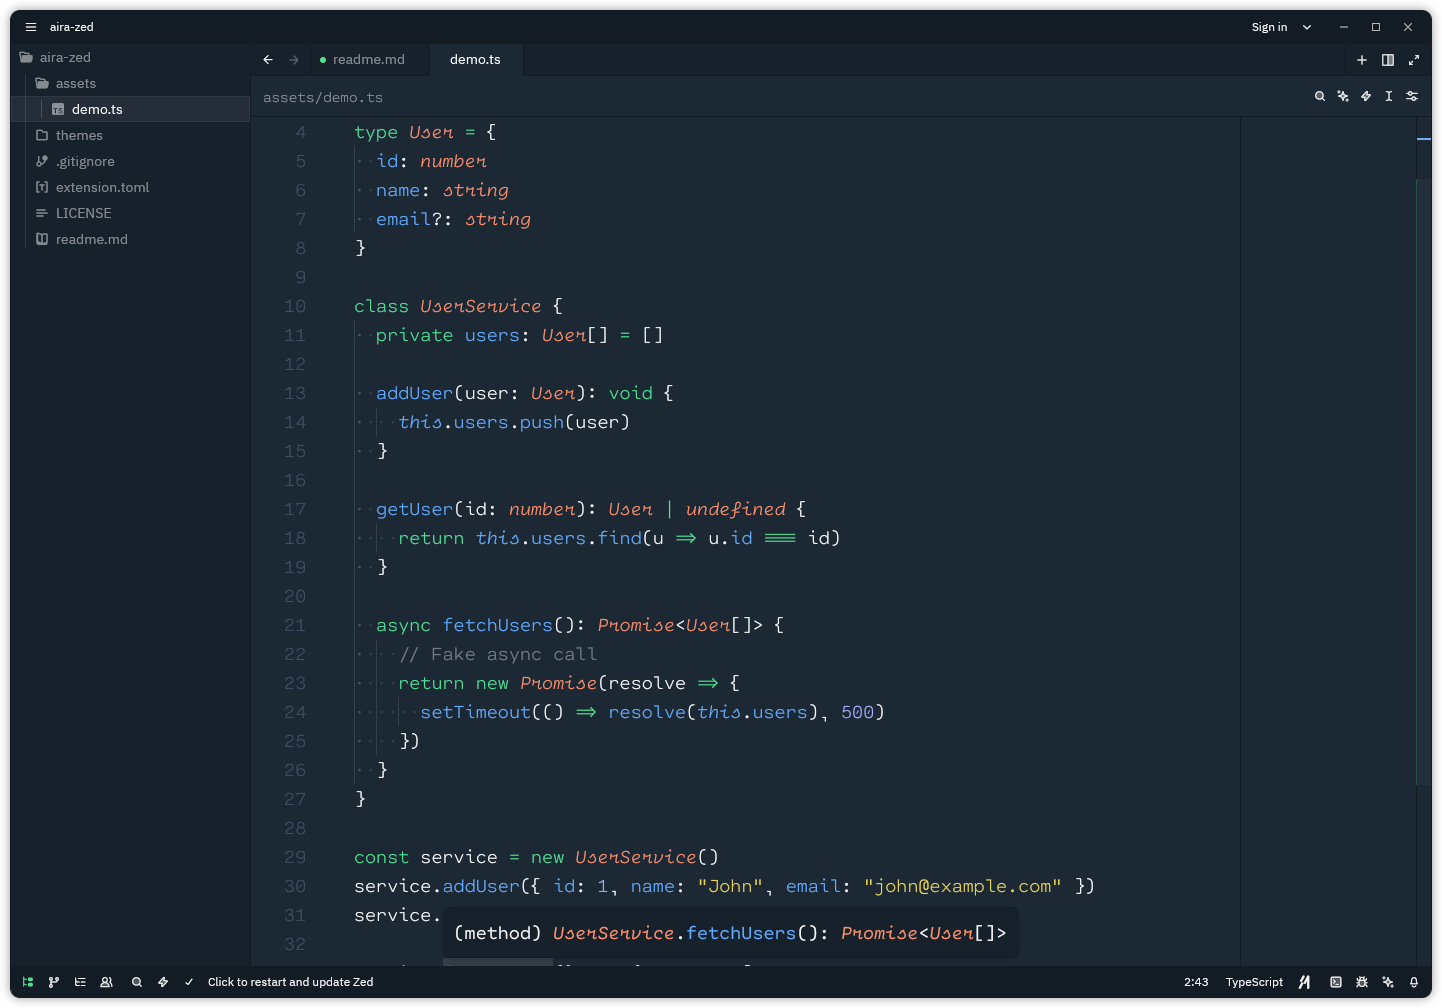Create new tab with plus icon
The image size is (1442, 1008).
(1362, 60)
